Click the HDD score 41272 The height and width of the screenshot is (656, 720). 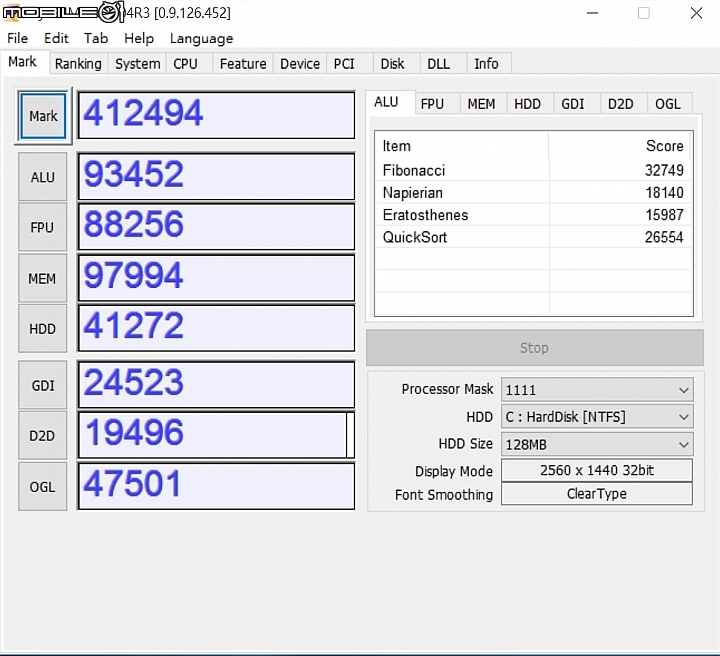click(216, 329)
